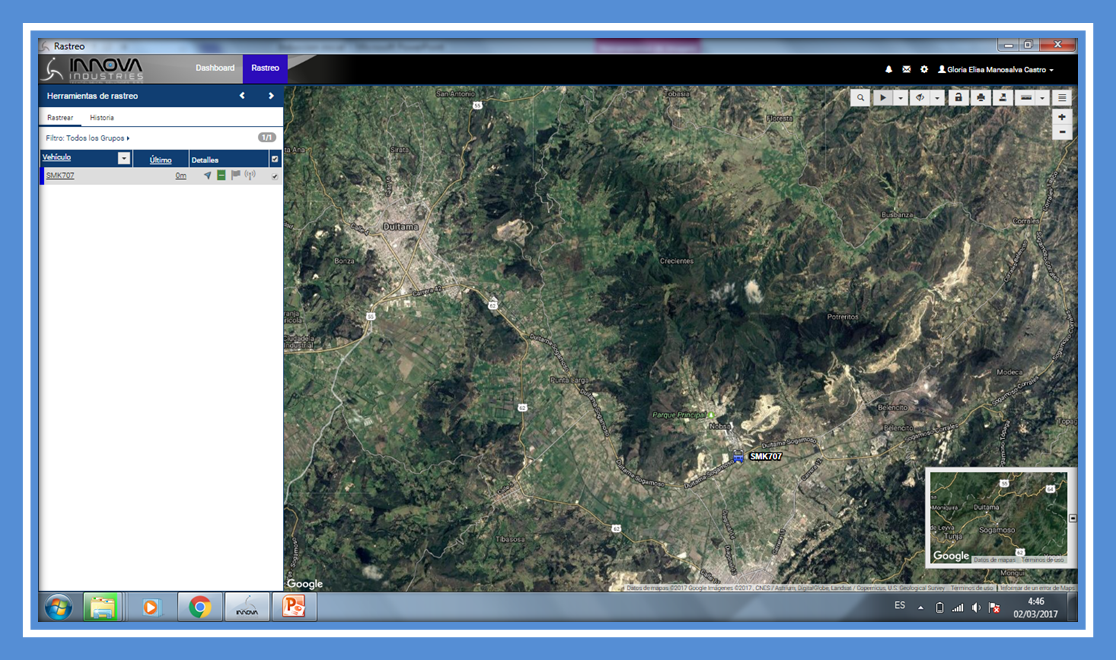Click the flag icon in SMK707 row
Viewport: 1116px width, 660px height.
236,176
